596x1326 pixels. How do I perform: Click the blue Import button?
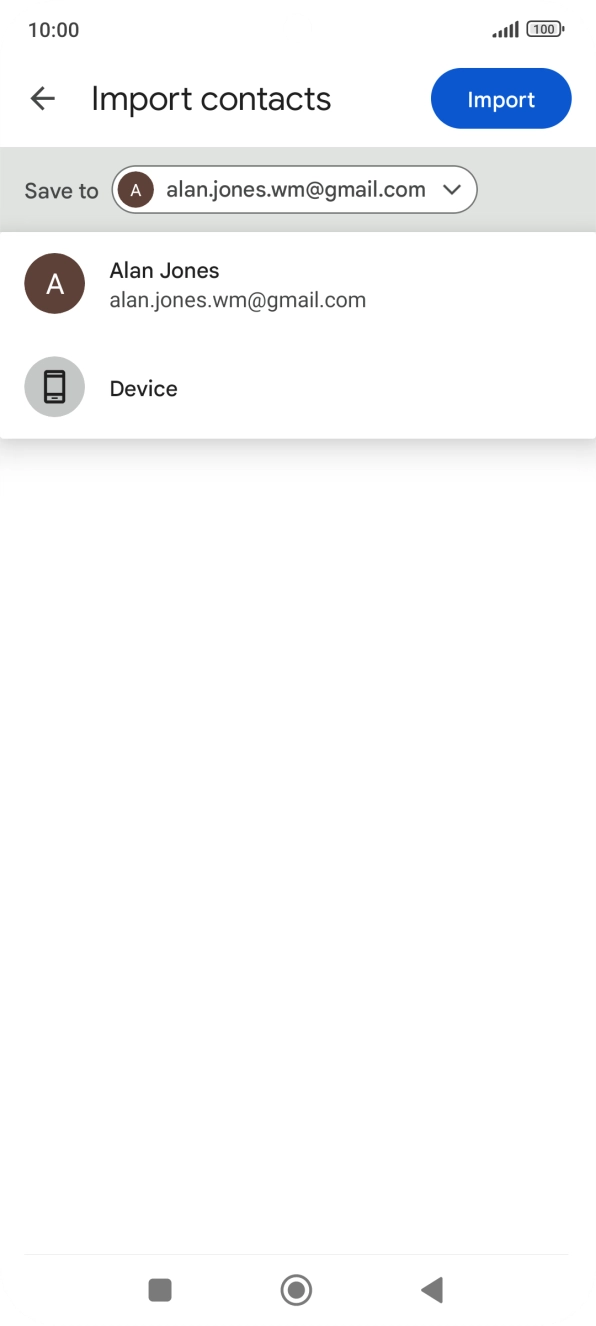click(501, 99)
